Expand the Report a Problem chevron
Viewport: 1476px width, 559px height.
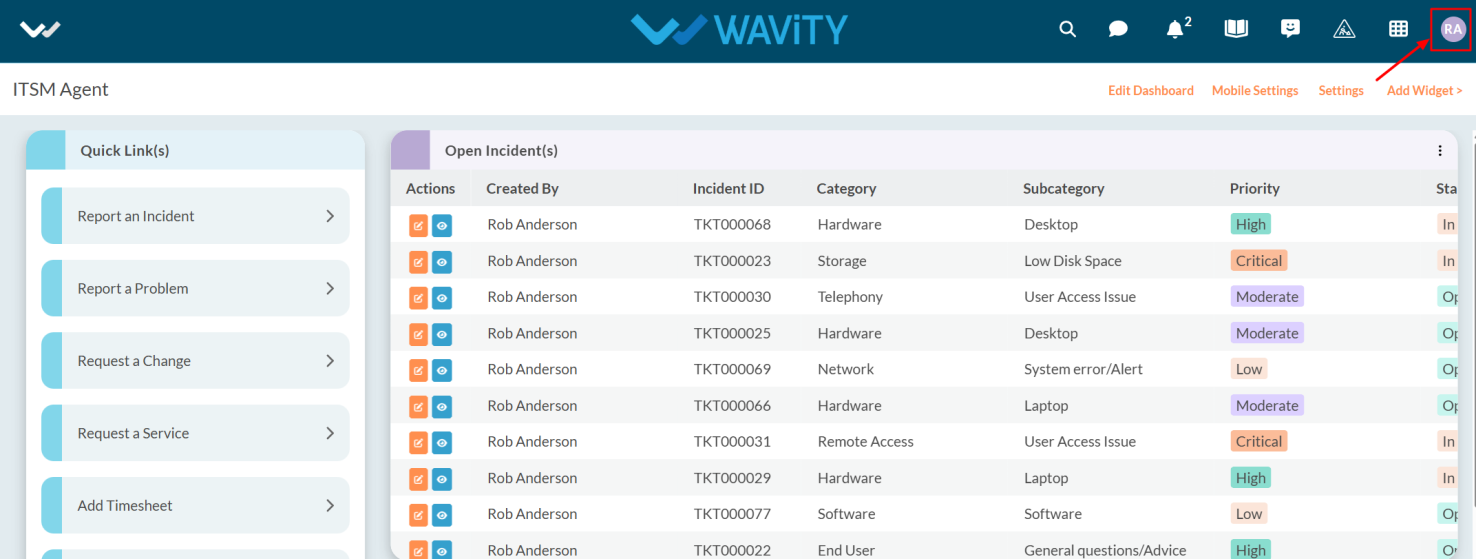330,288
